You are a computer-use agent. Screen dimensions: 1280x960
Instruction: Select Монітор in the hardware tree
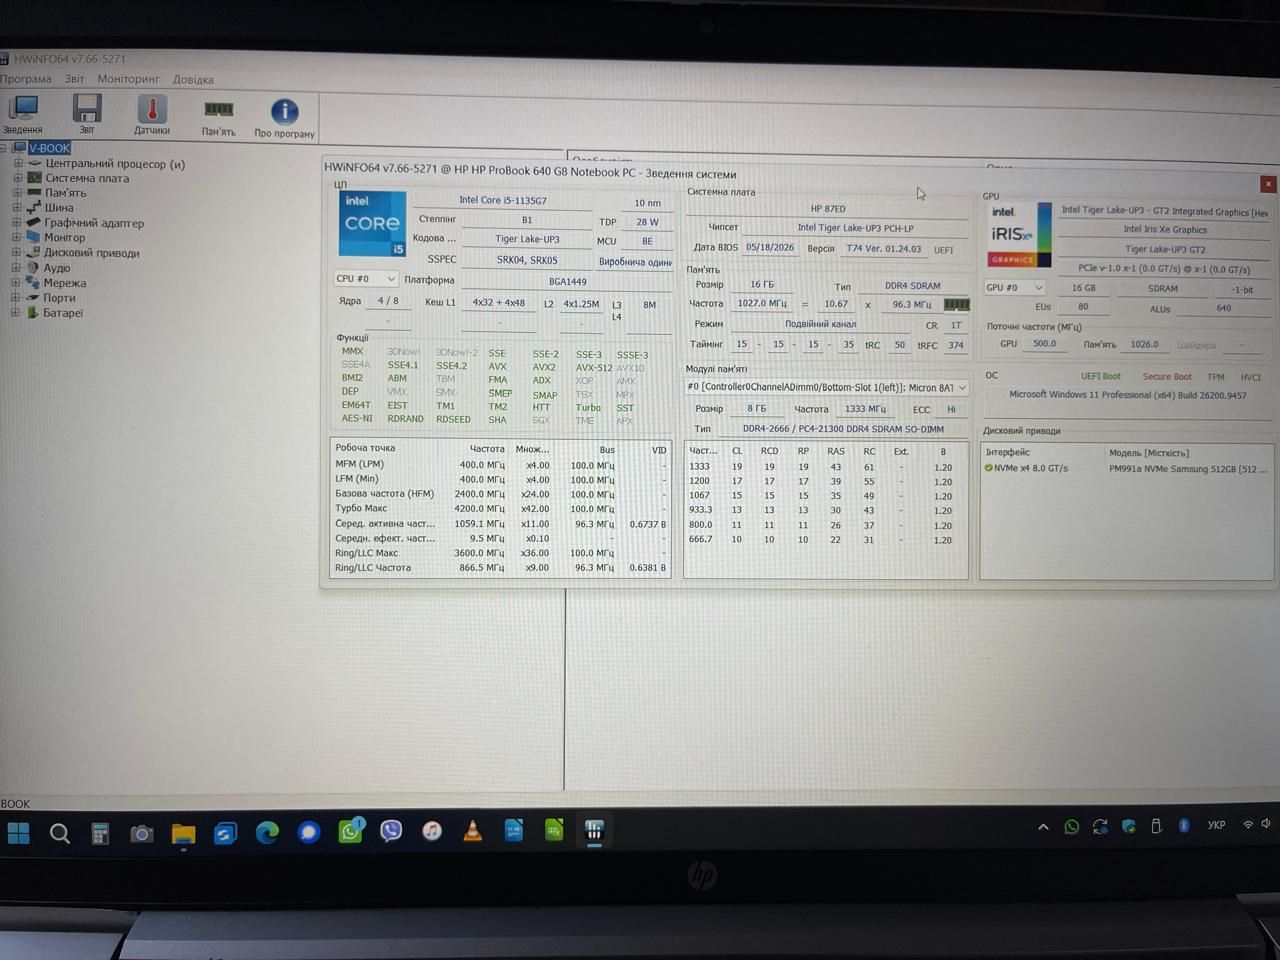[65, 238]
